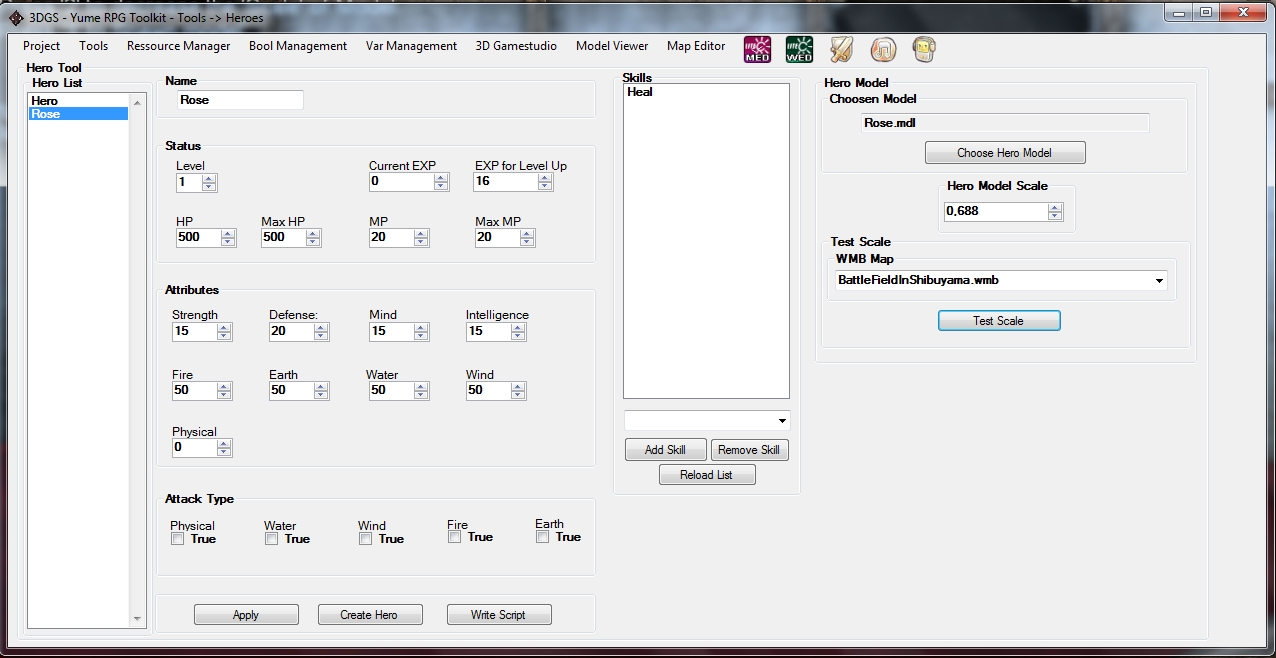
Task: Click the Write Script button
Action: point(499,615)
